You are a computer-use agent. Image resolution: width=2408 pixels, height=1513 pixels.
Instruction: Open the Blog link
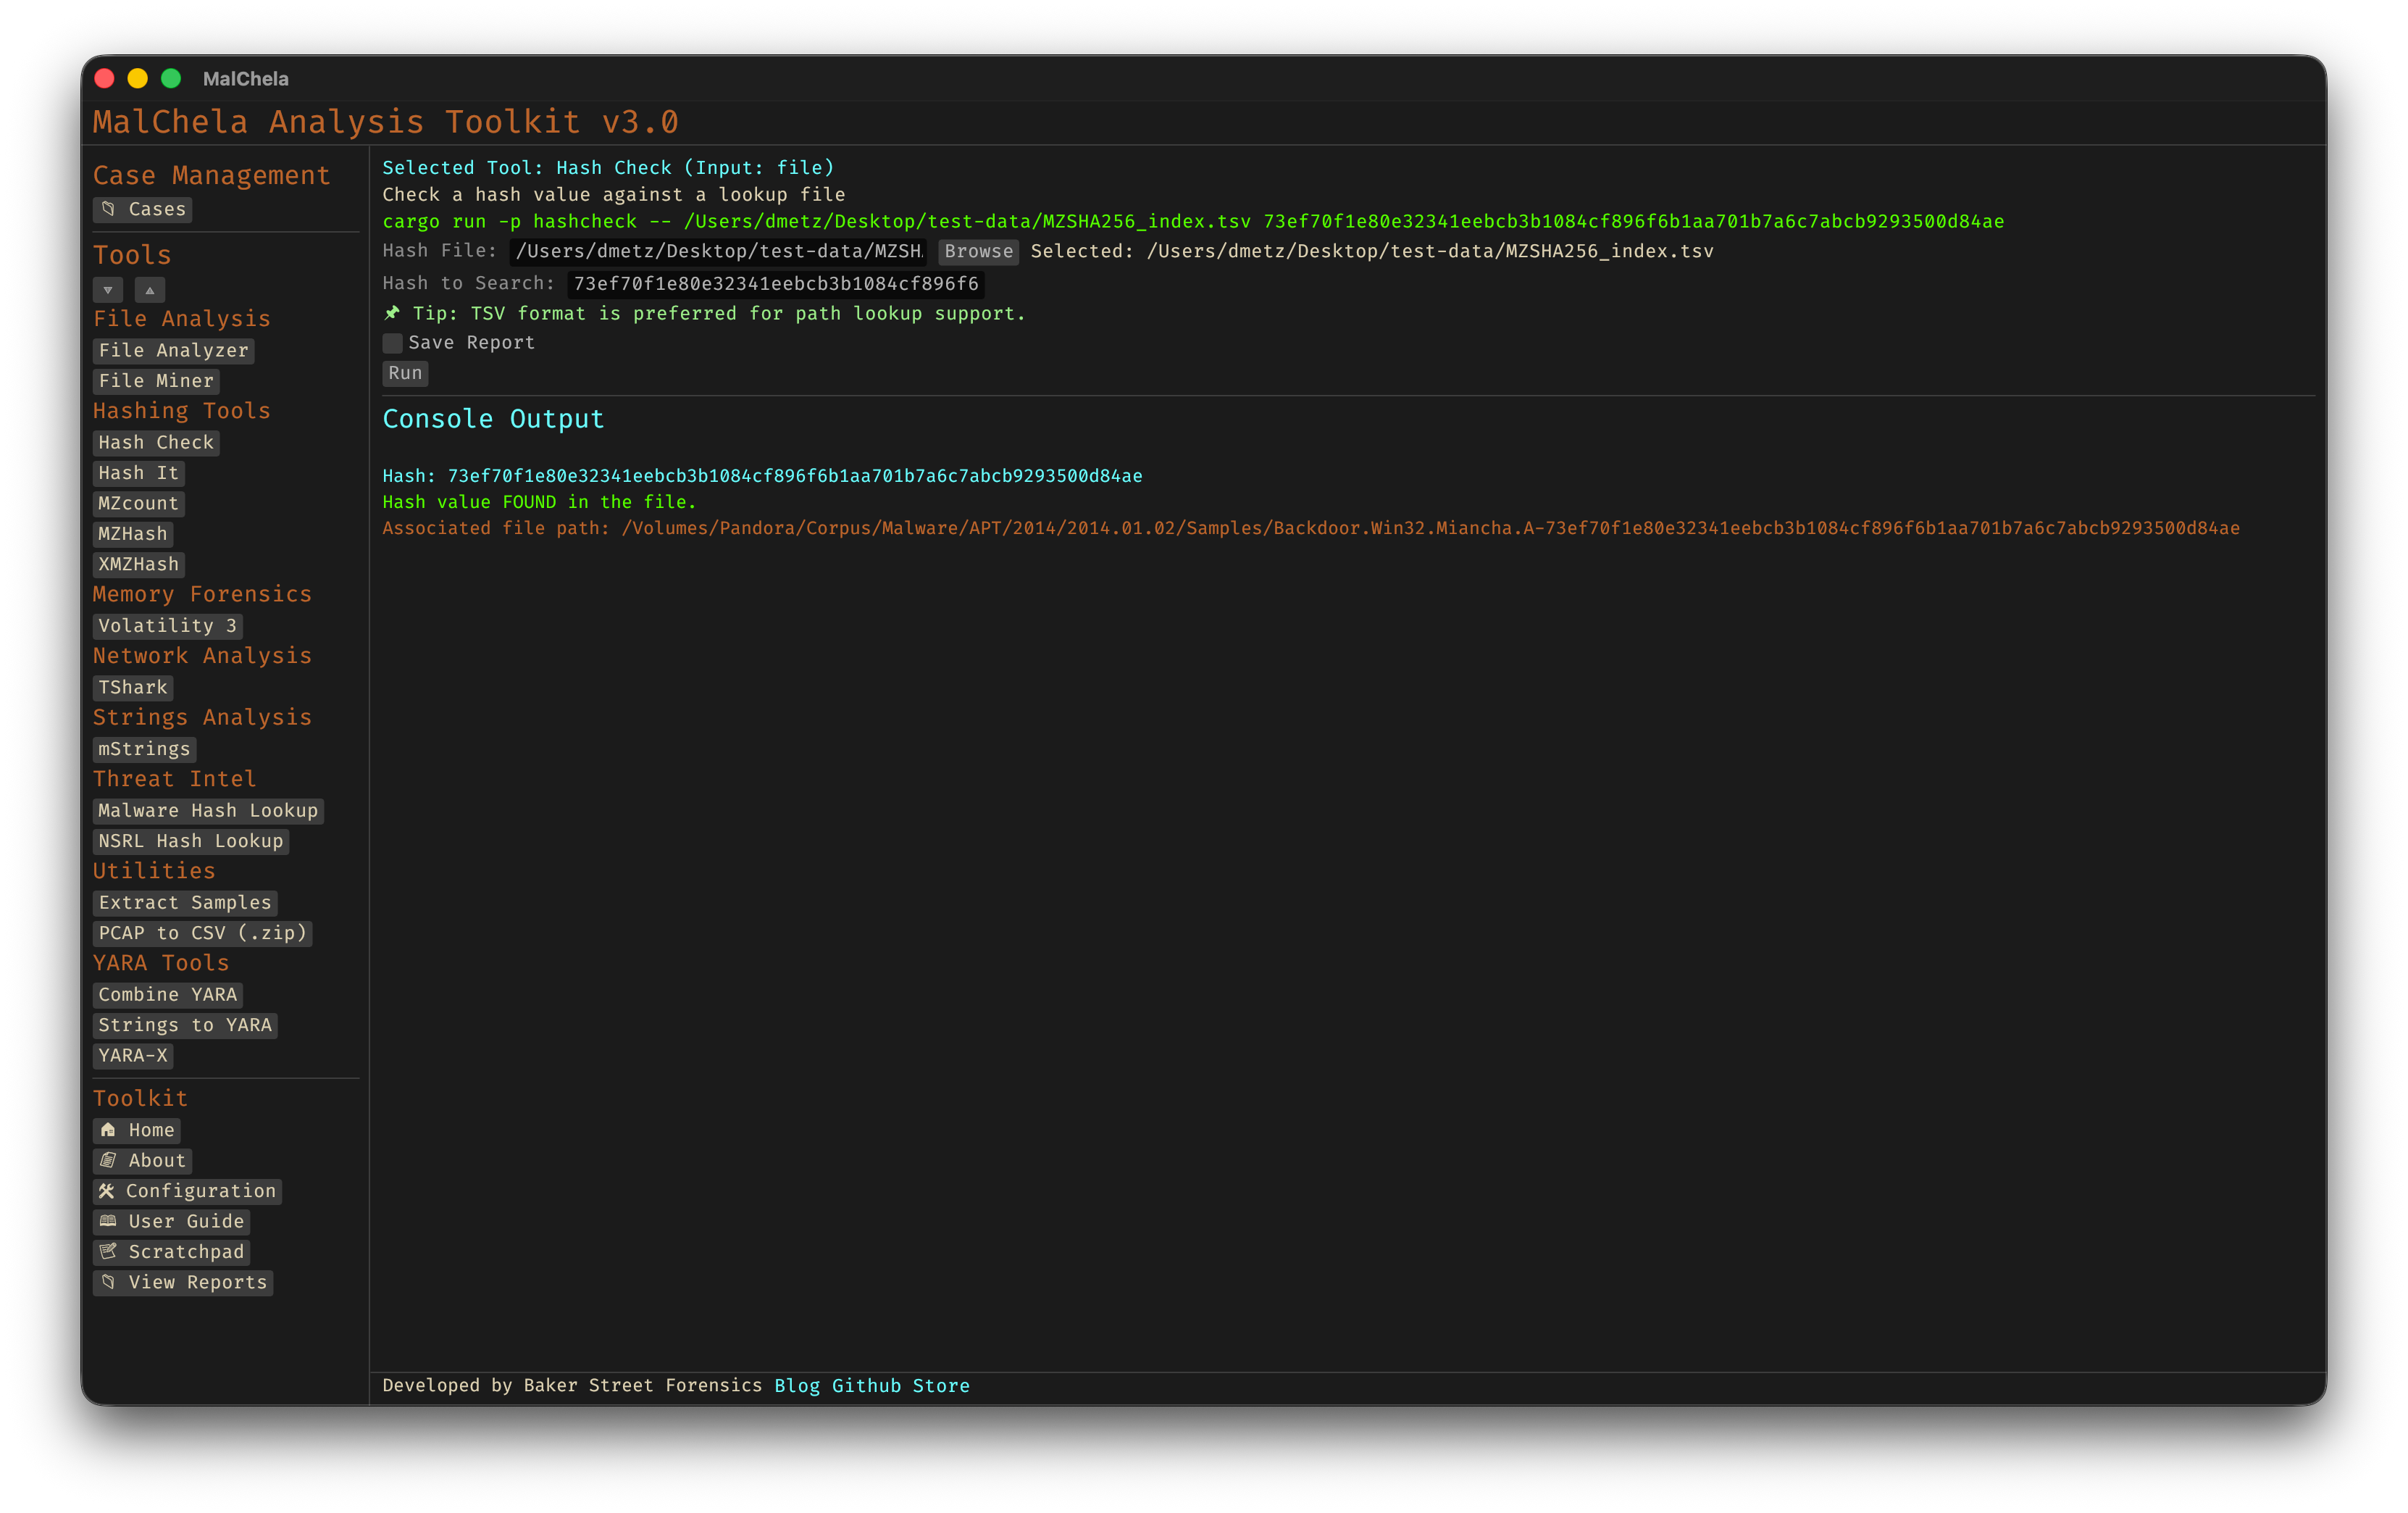point(797,1386)
